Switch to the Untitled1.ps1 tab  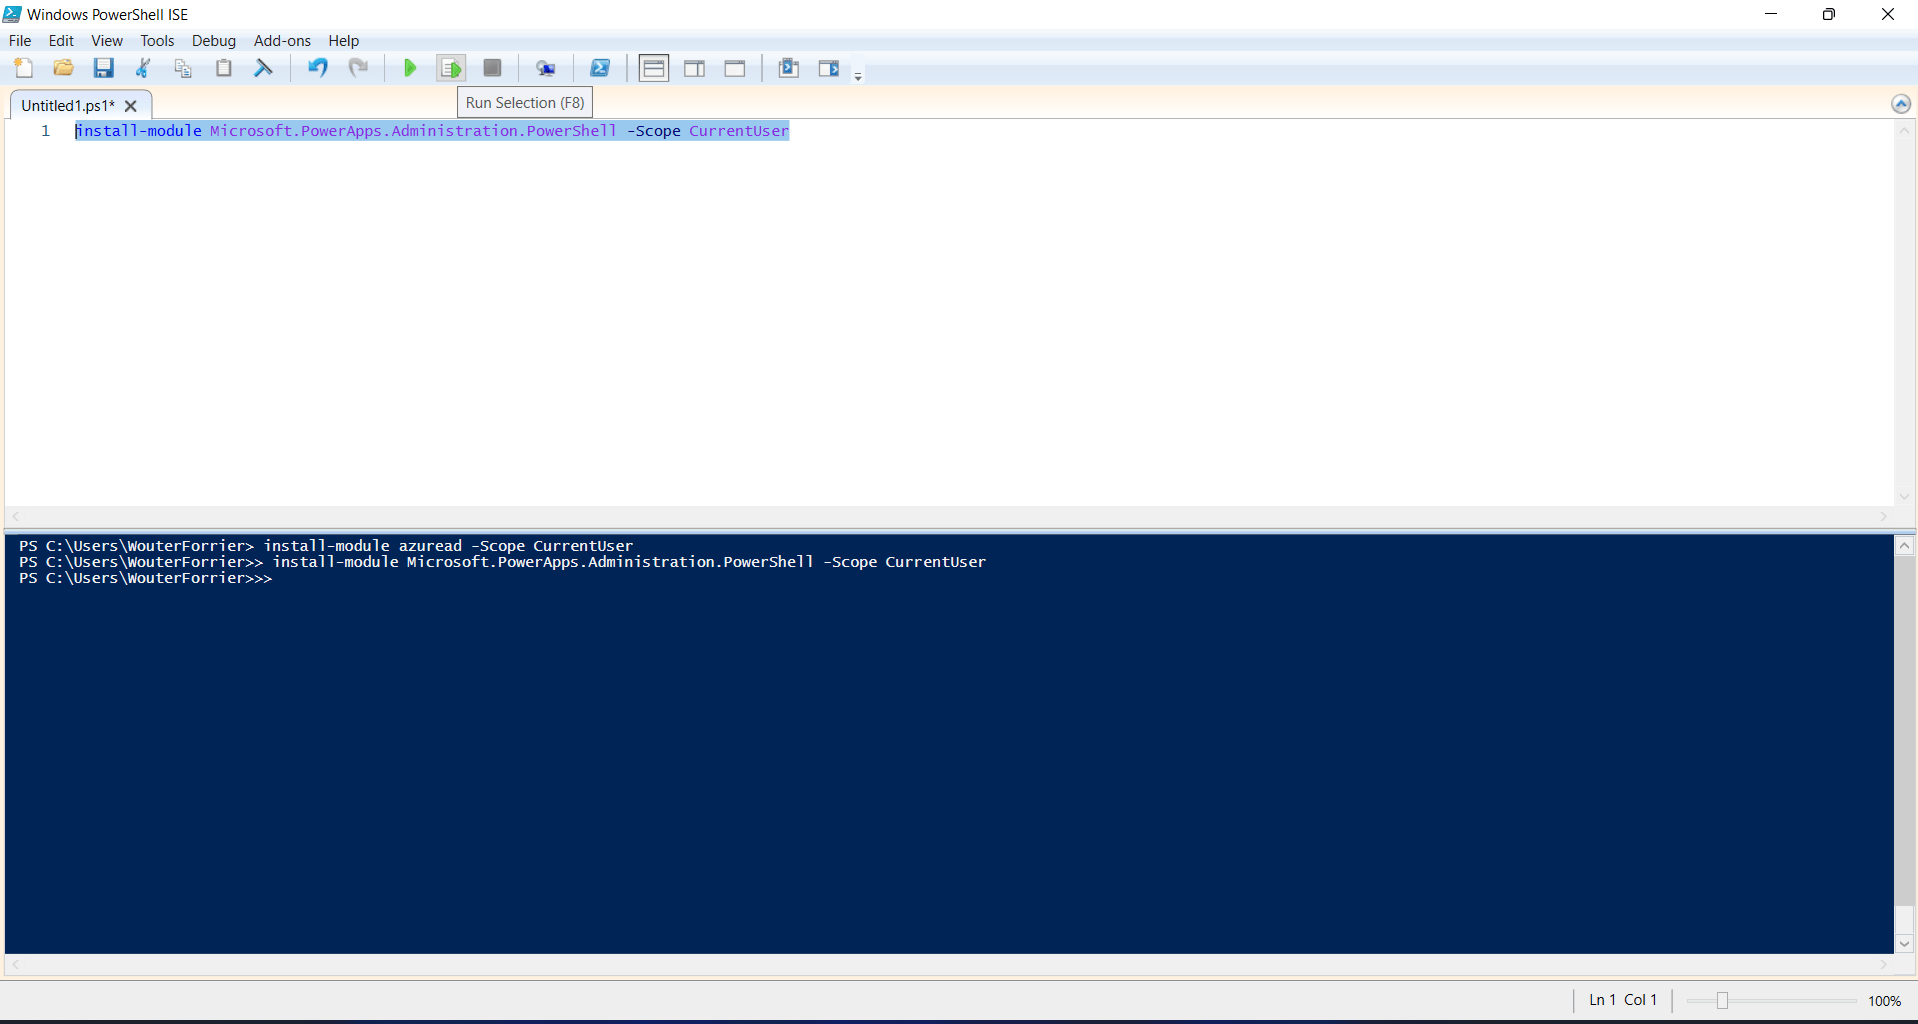(66, 105)
